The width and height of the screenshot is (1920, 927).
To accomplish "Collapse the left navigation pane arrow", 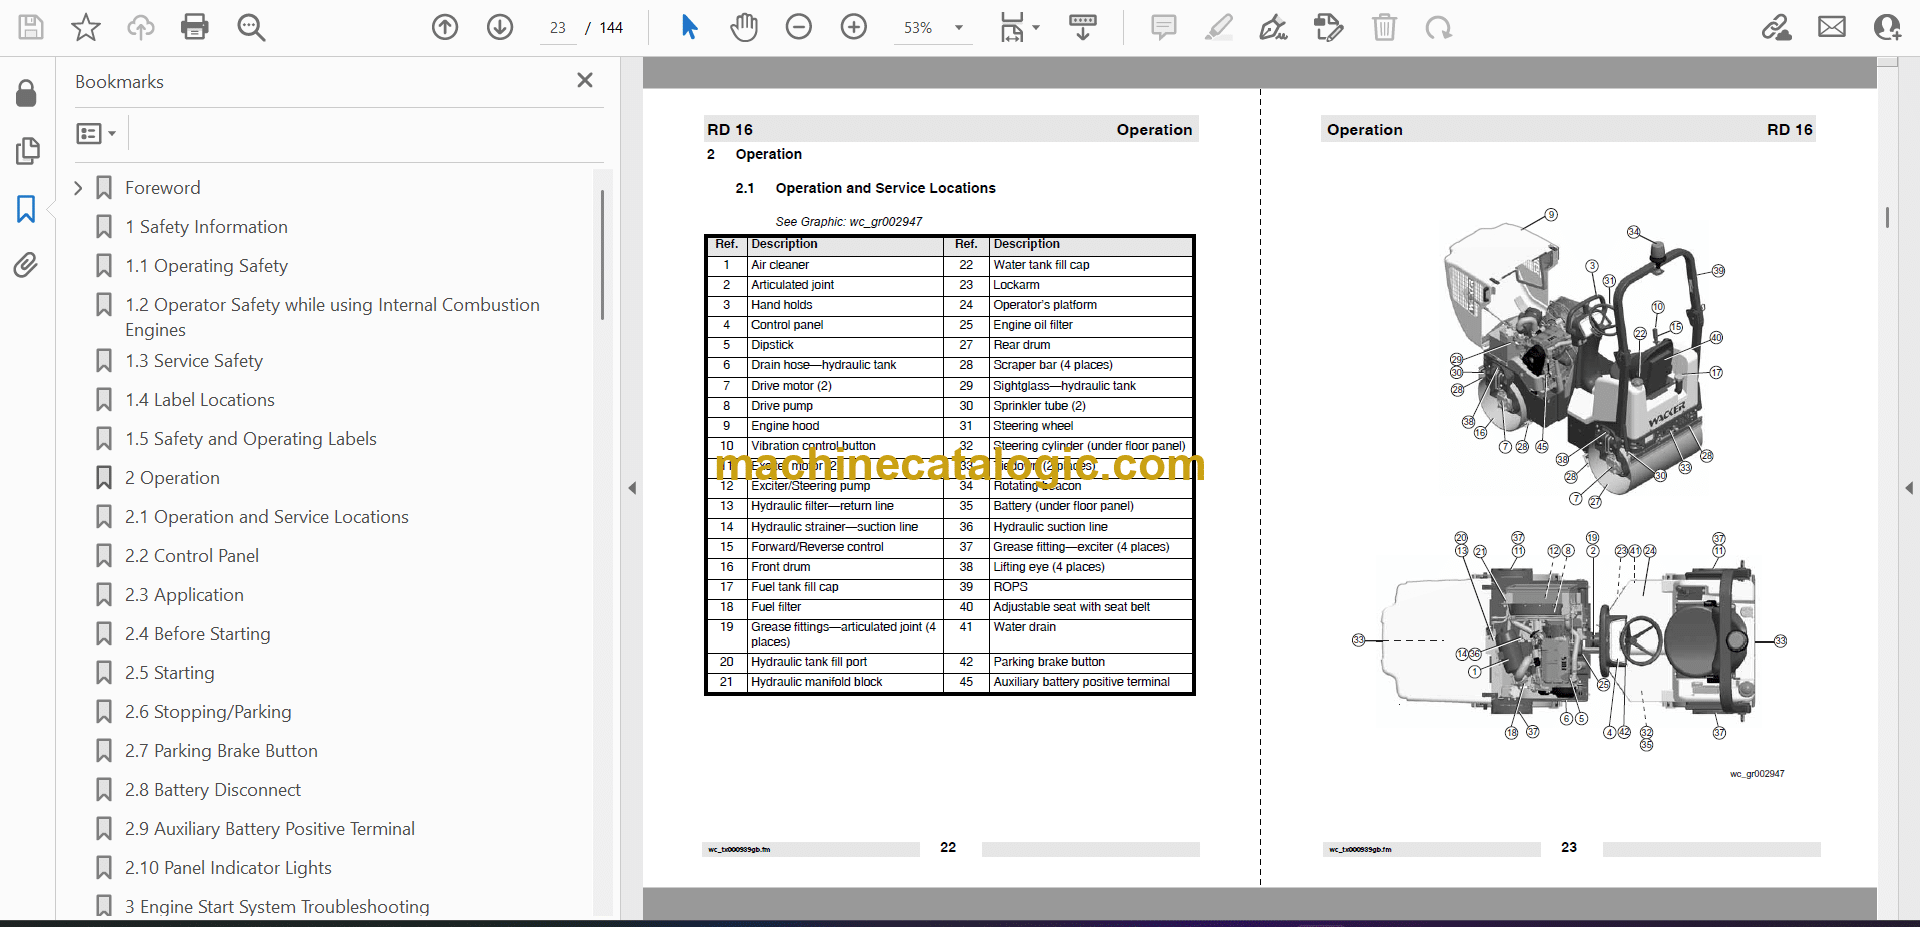I will (x=632, y=488).
